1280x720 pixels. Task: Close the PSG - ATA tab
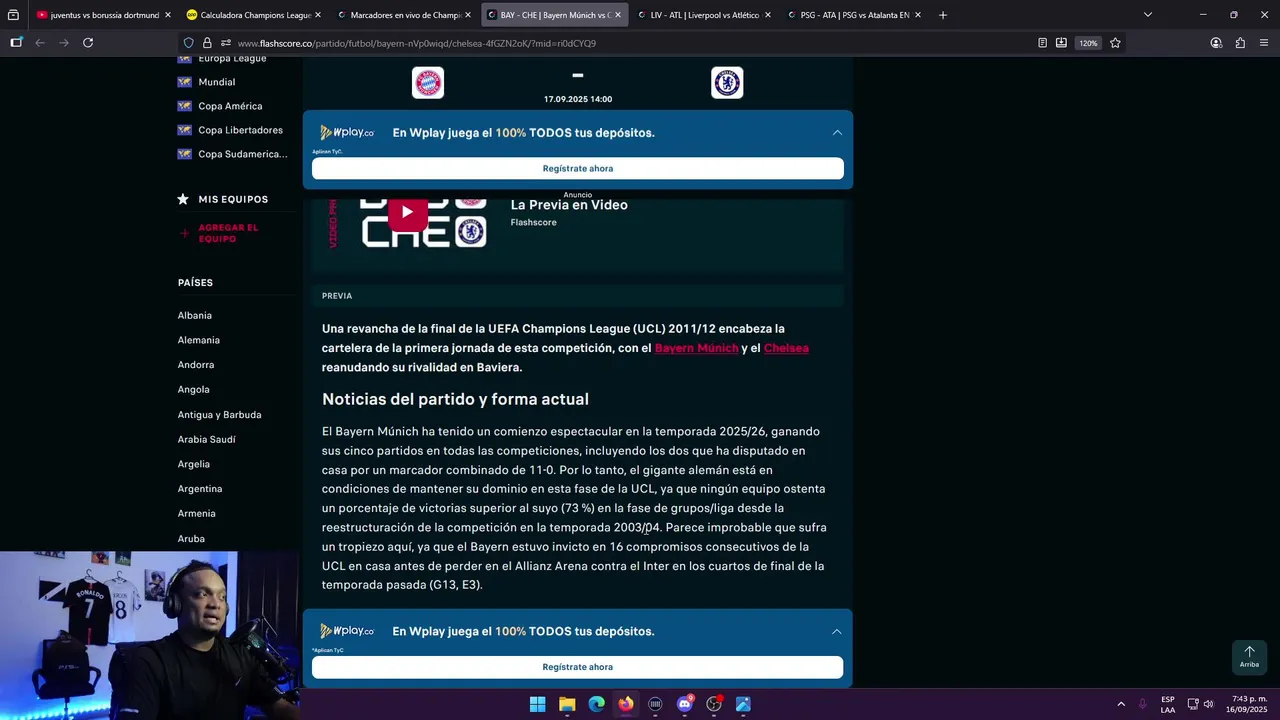click(x=918, y=15)
